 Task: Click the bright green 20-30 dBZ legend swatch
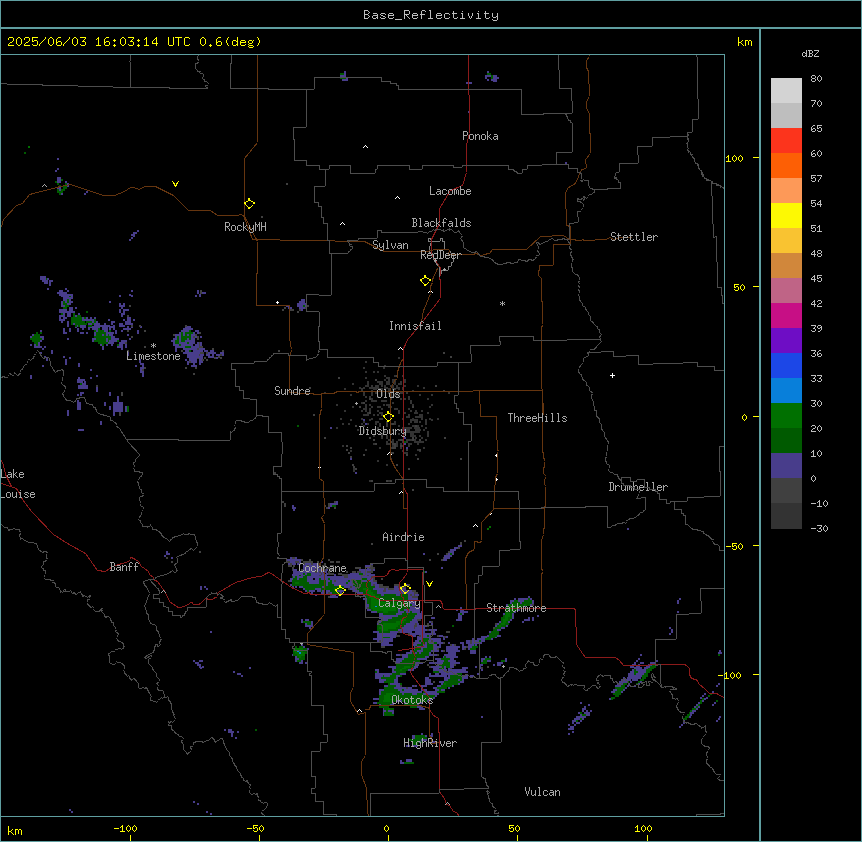coord(786,416)
